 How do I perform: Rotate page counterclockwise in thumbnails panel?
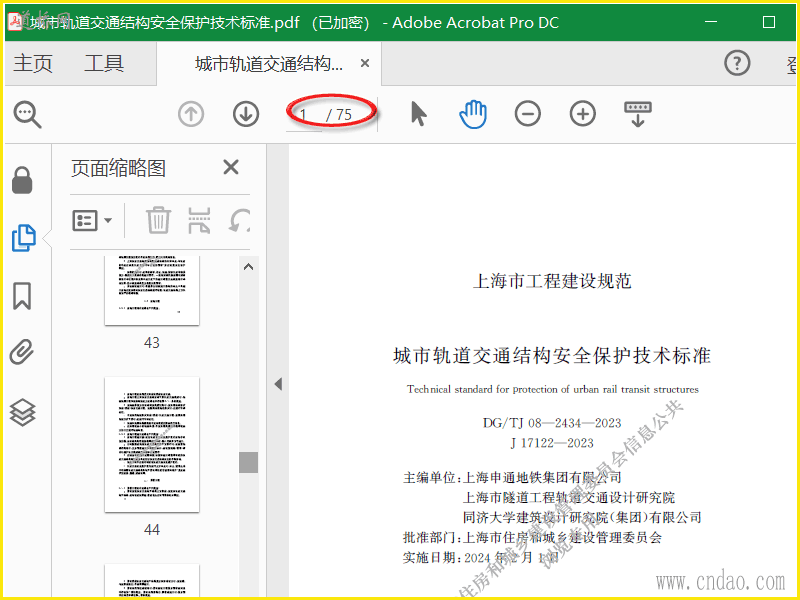[239, 220]
